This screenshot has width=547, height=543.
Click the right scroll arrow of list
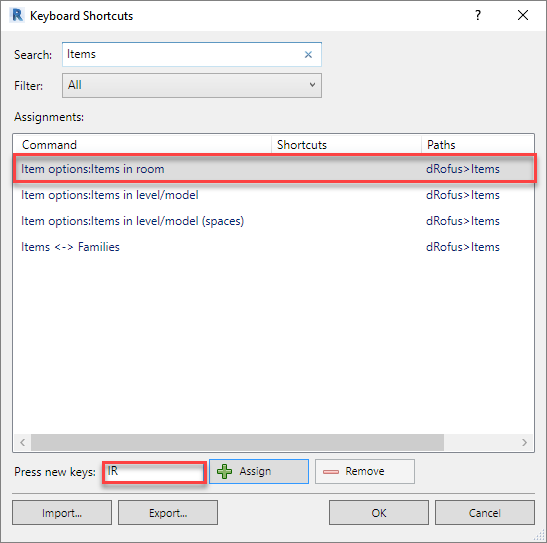pos(524,443)
